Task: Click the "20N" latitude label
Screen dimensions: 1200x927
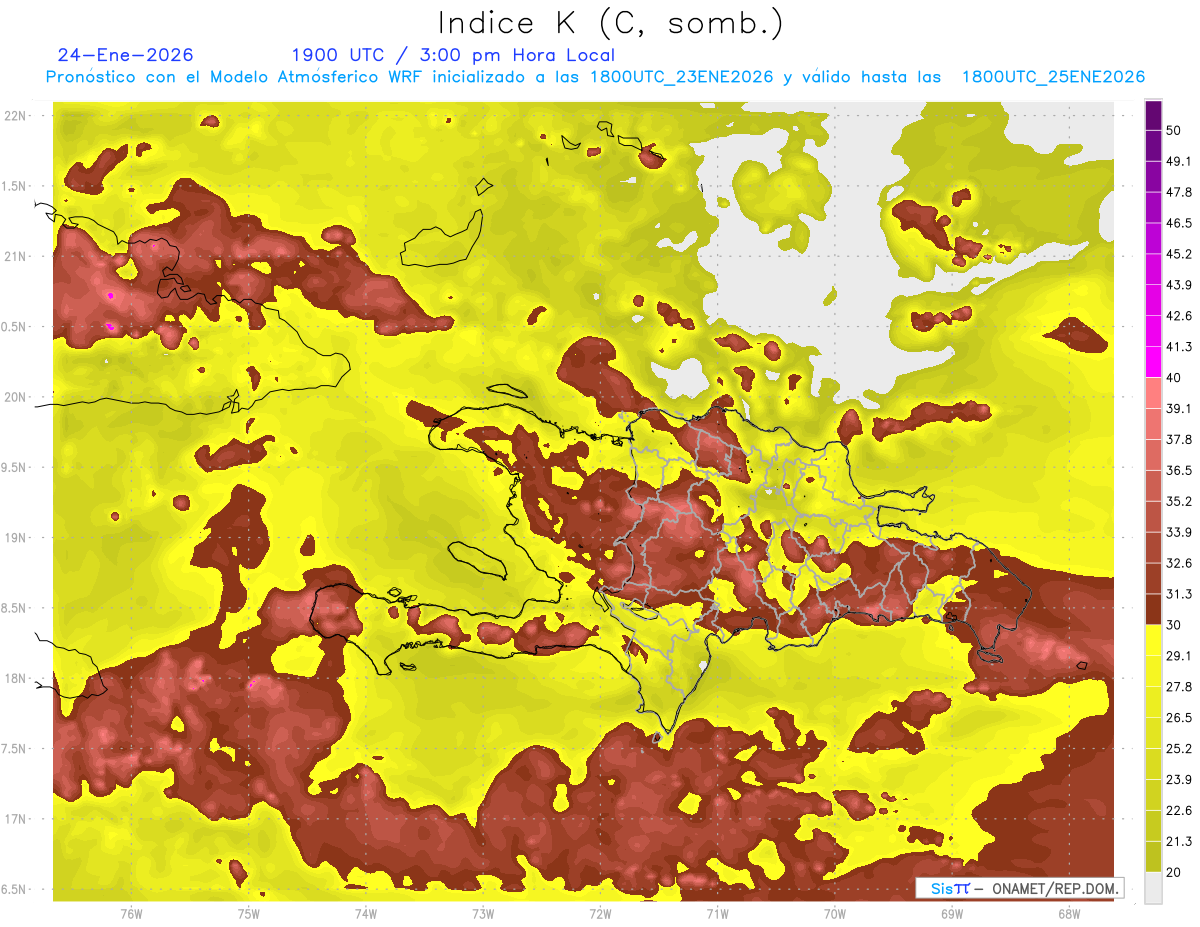Action: [x=15, y=397]
